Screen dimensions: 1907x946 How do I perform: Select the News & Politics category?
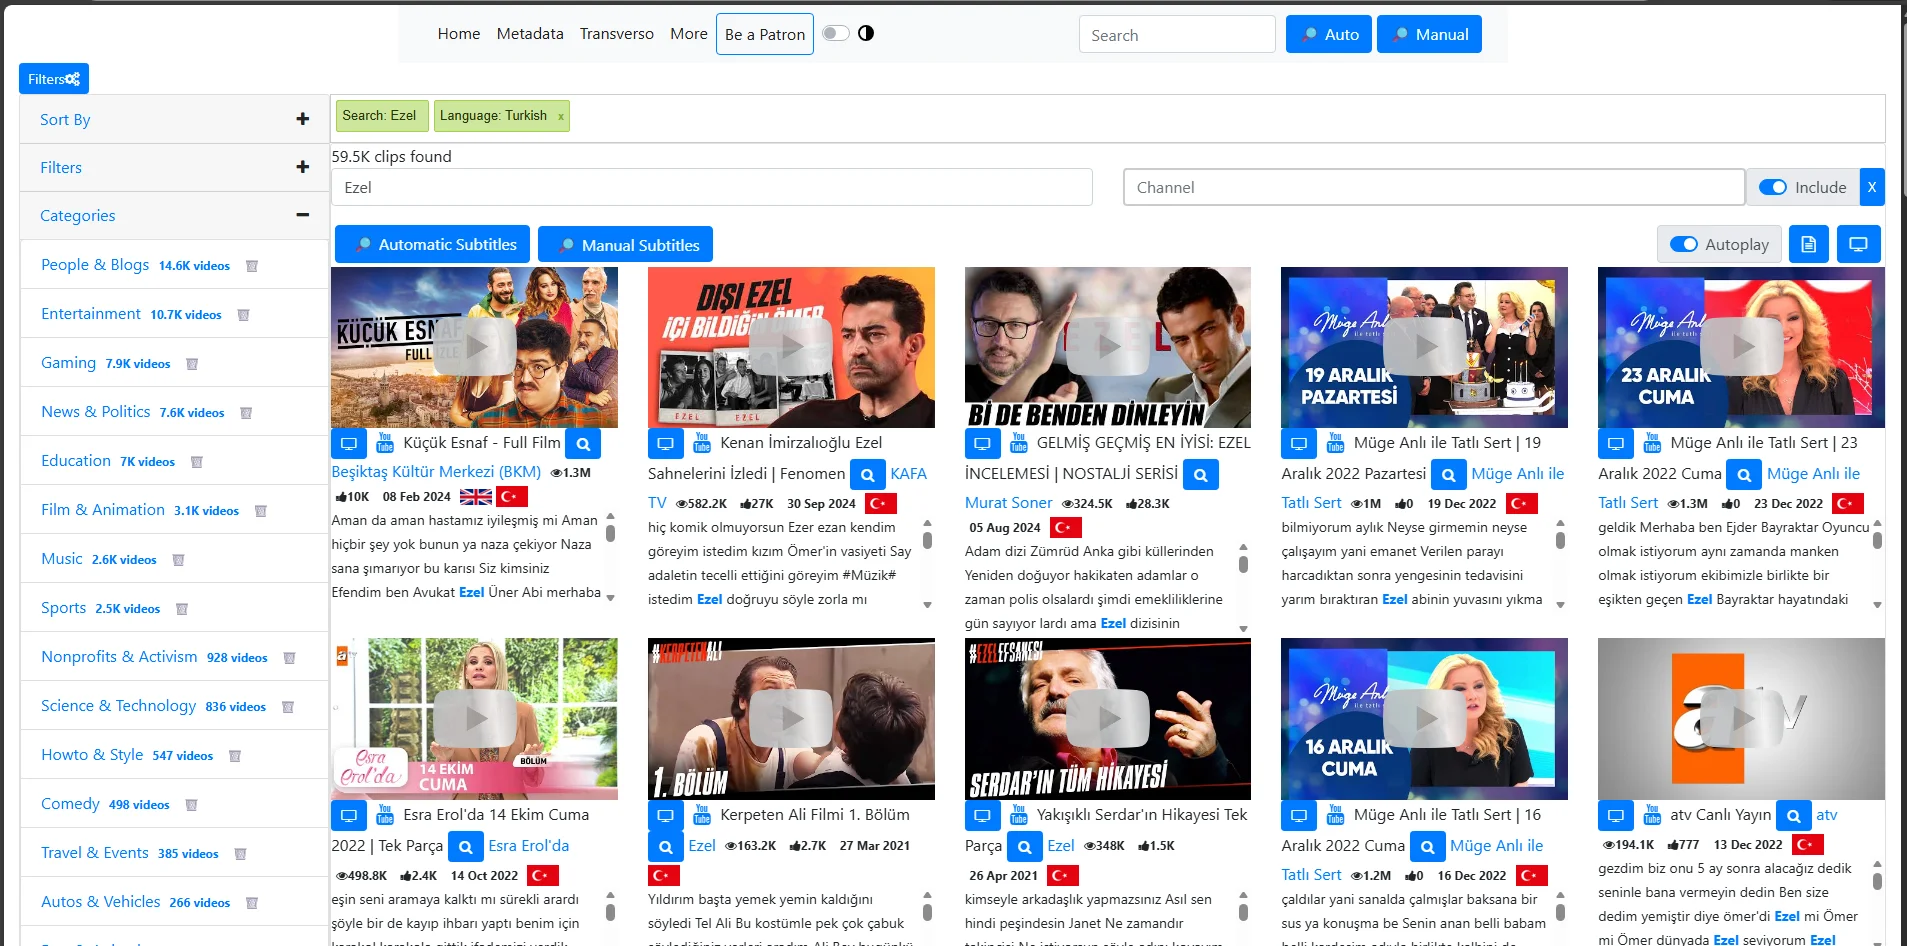click(x=96, y=412)
